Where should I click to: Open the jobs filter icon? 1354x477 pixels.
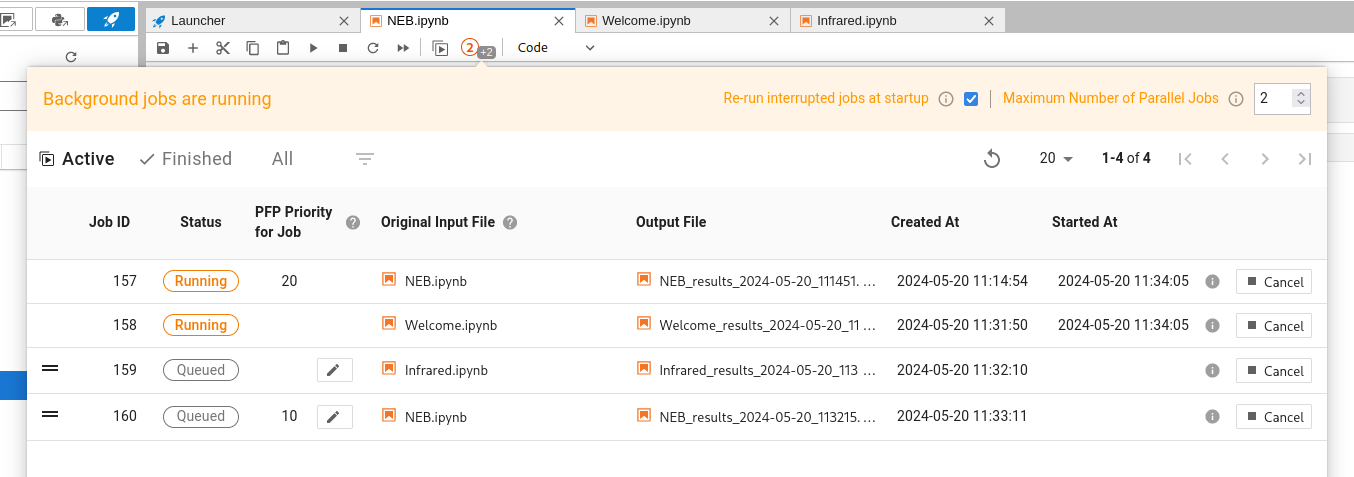coord(365,159)
